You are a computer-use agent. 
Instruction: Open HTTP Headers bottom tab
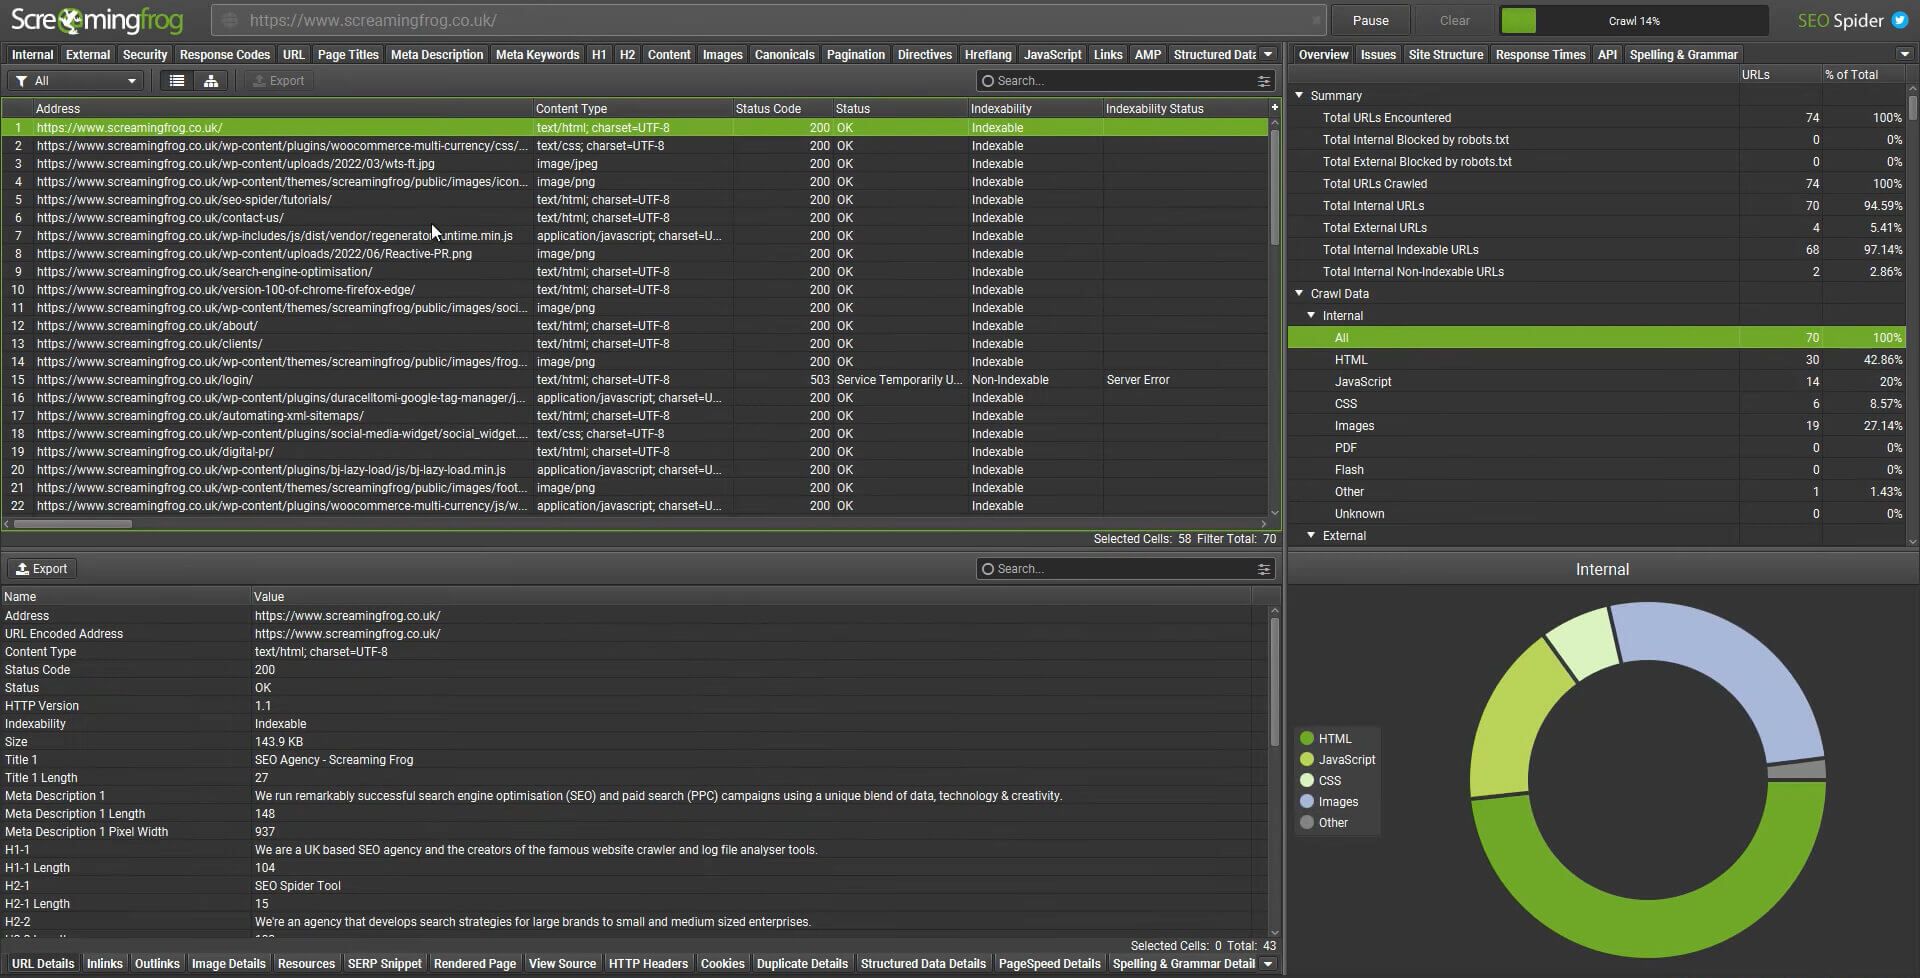(x=648, y=964)
